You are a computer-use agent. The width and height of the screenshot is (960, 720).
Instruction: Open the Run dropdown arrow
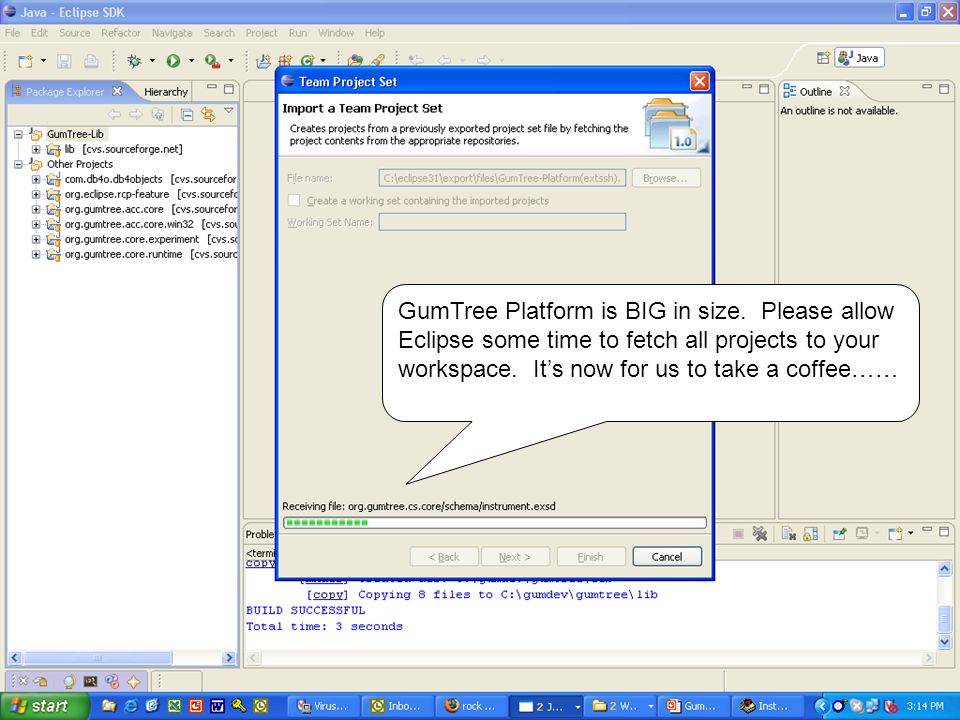click(191, 61)
